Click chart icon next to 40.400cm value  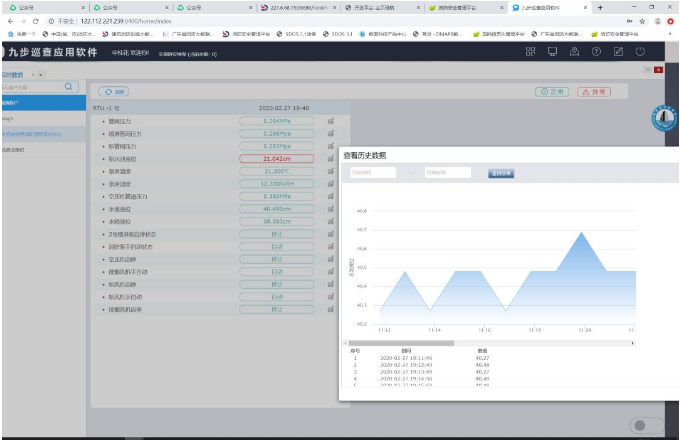click(330, 209)
